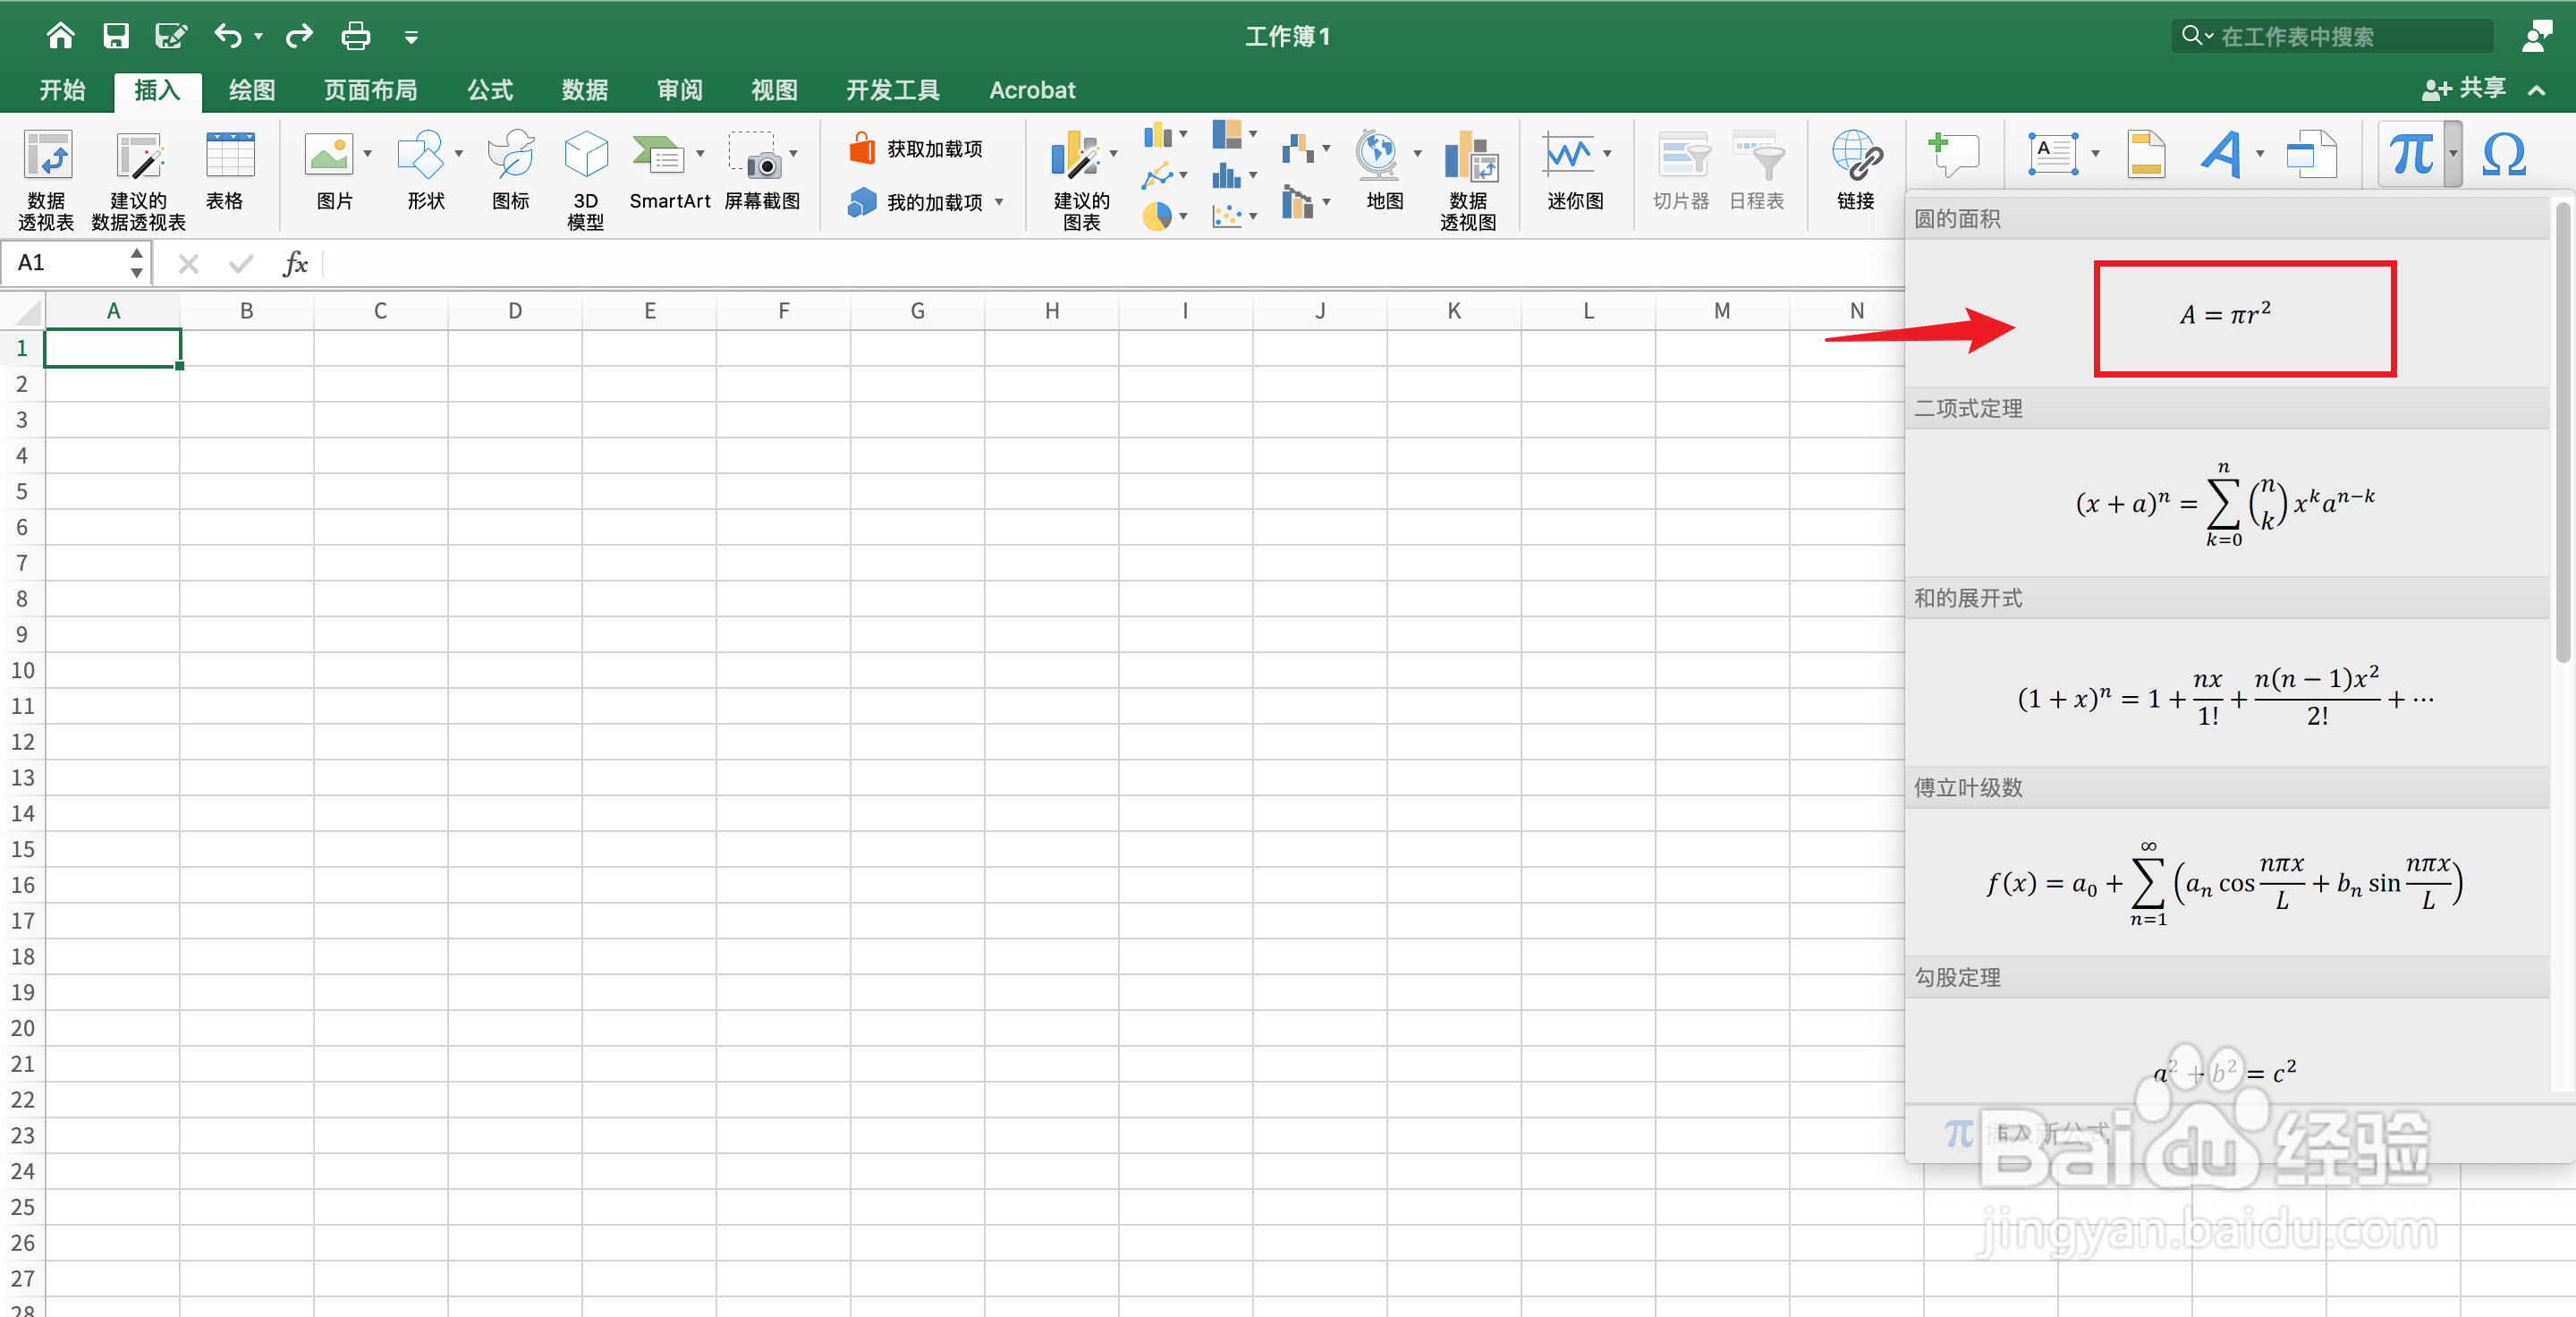The width and height of the screenshot is (2576, 1317).
Task: Open the 3D 模型 insert tool
Action: 585,180
